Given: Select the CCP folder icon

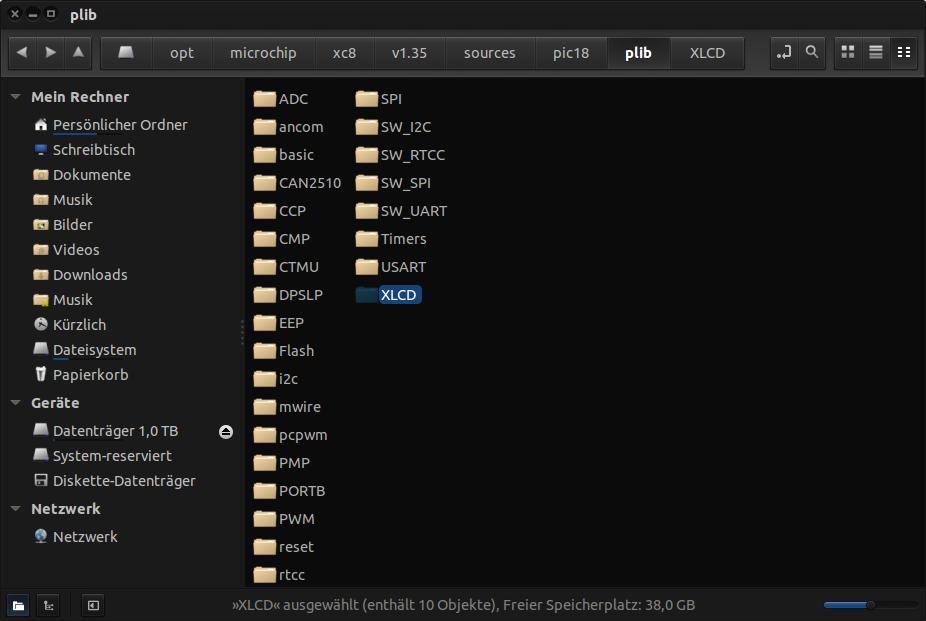Looking at the screenshot, I should coord(265,211).
